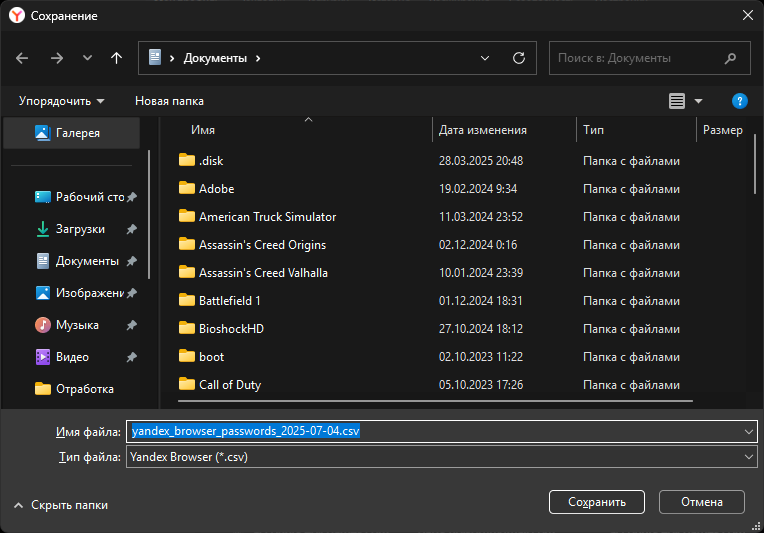Open file name history dropdown arrow
Screen dimensions: 764x533
748,432
